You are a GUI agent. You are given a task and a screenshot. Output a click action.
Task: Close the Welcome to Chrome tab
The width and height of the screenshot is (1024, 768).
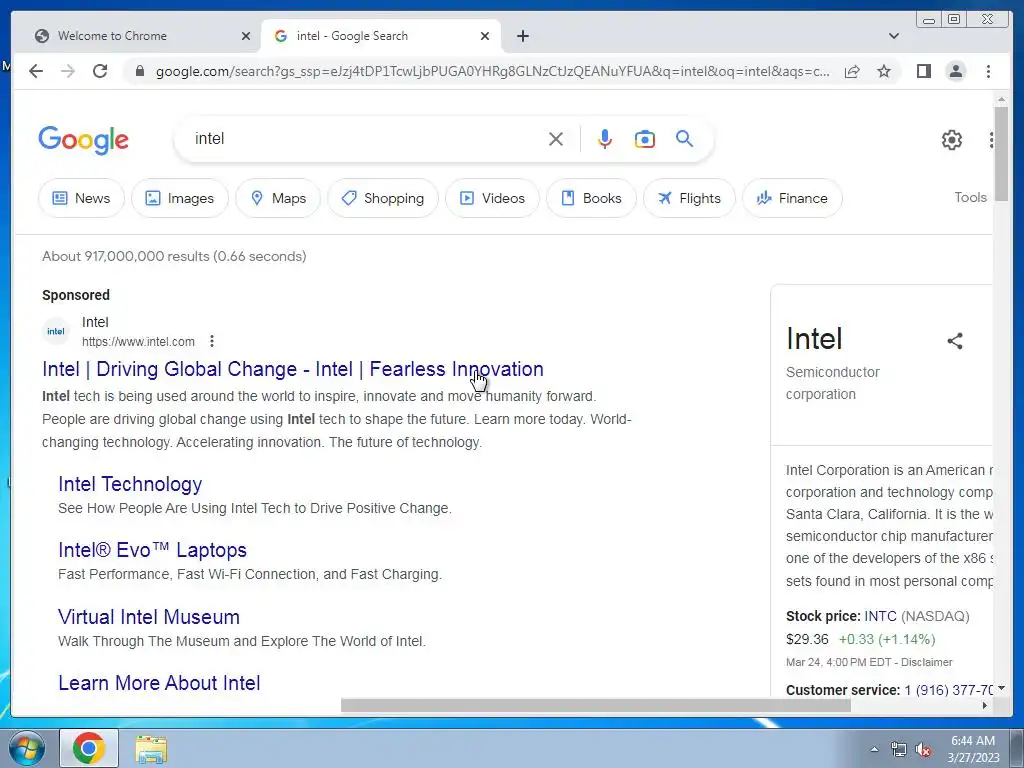[246, 36]
